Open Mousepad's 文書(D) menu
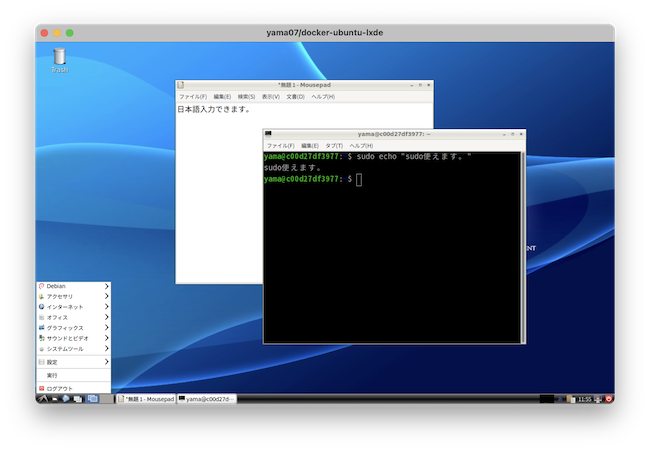Screen dimensions: 650x451 click(296, 97)
